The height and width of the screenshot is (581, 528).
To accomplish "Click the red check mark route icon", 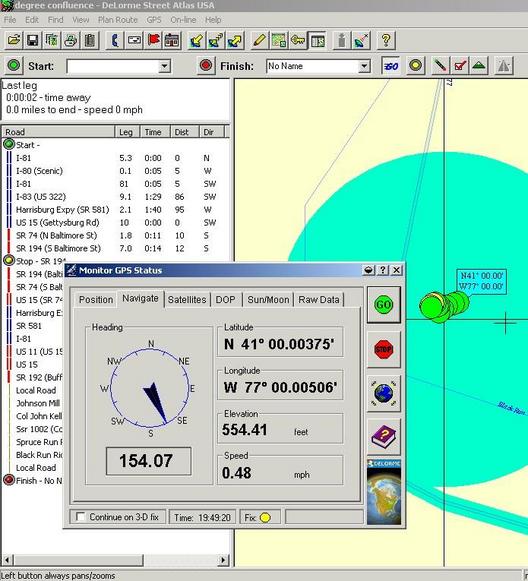I will [x=460, y=66].
